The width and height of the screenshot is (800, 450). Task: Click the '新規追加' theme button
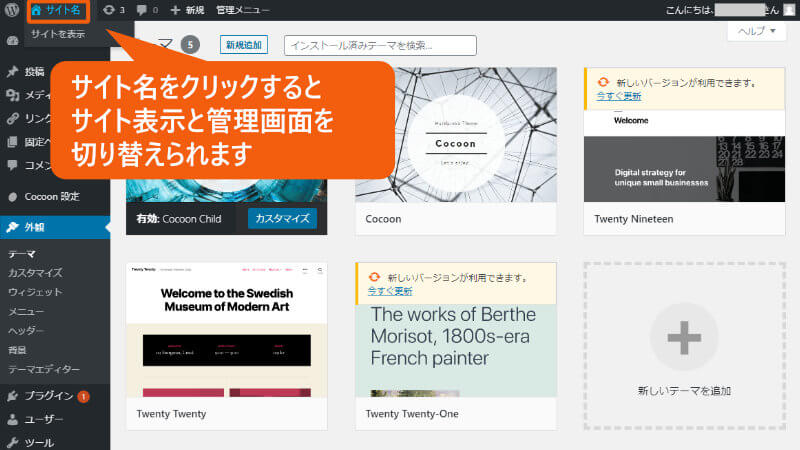(x=244, y=45)
